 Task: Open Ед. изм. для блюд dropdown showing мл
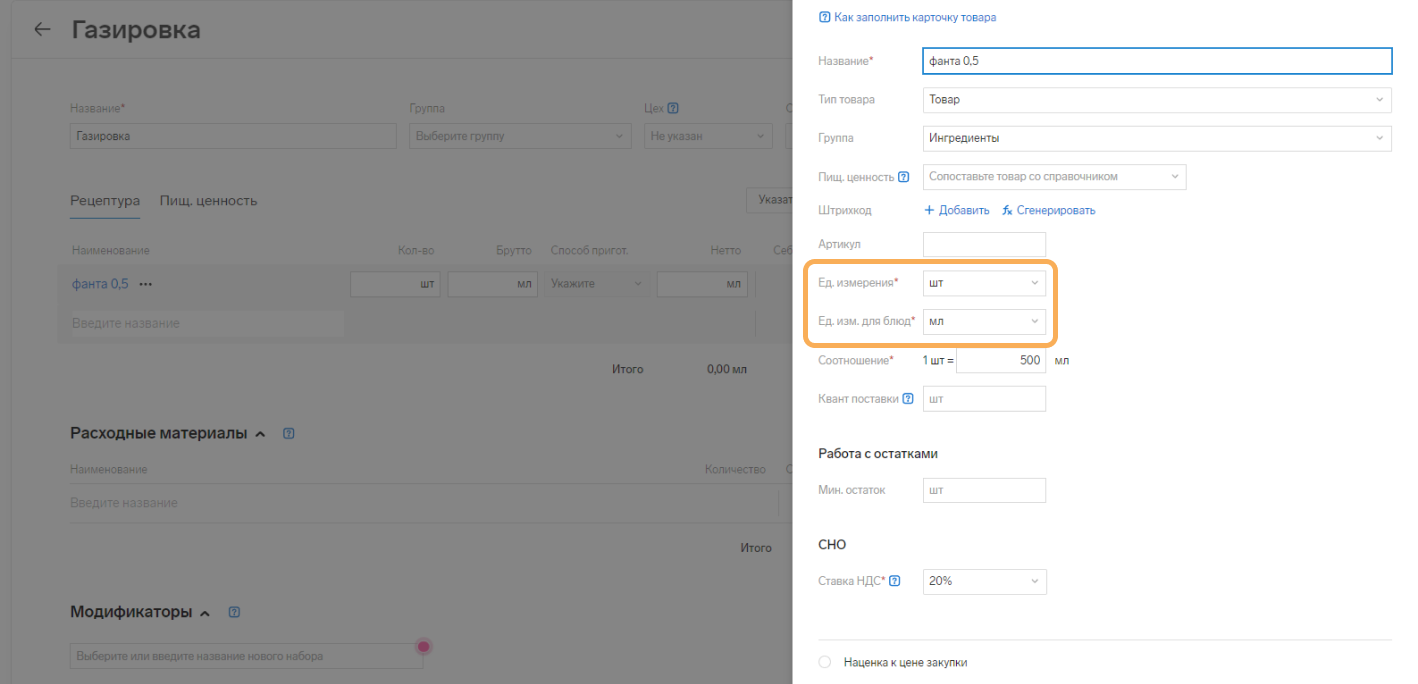(x=984, y=321)
